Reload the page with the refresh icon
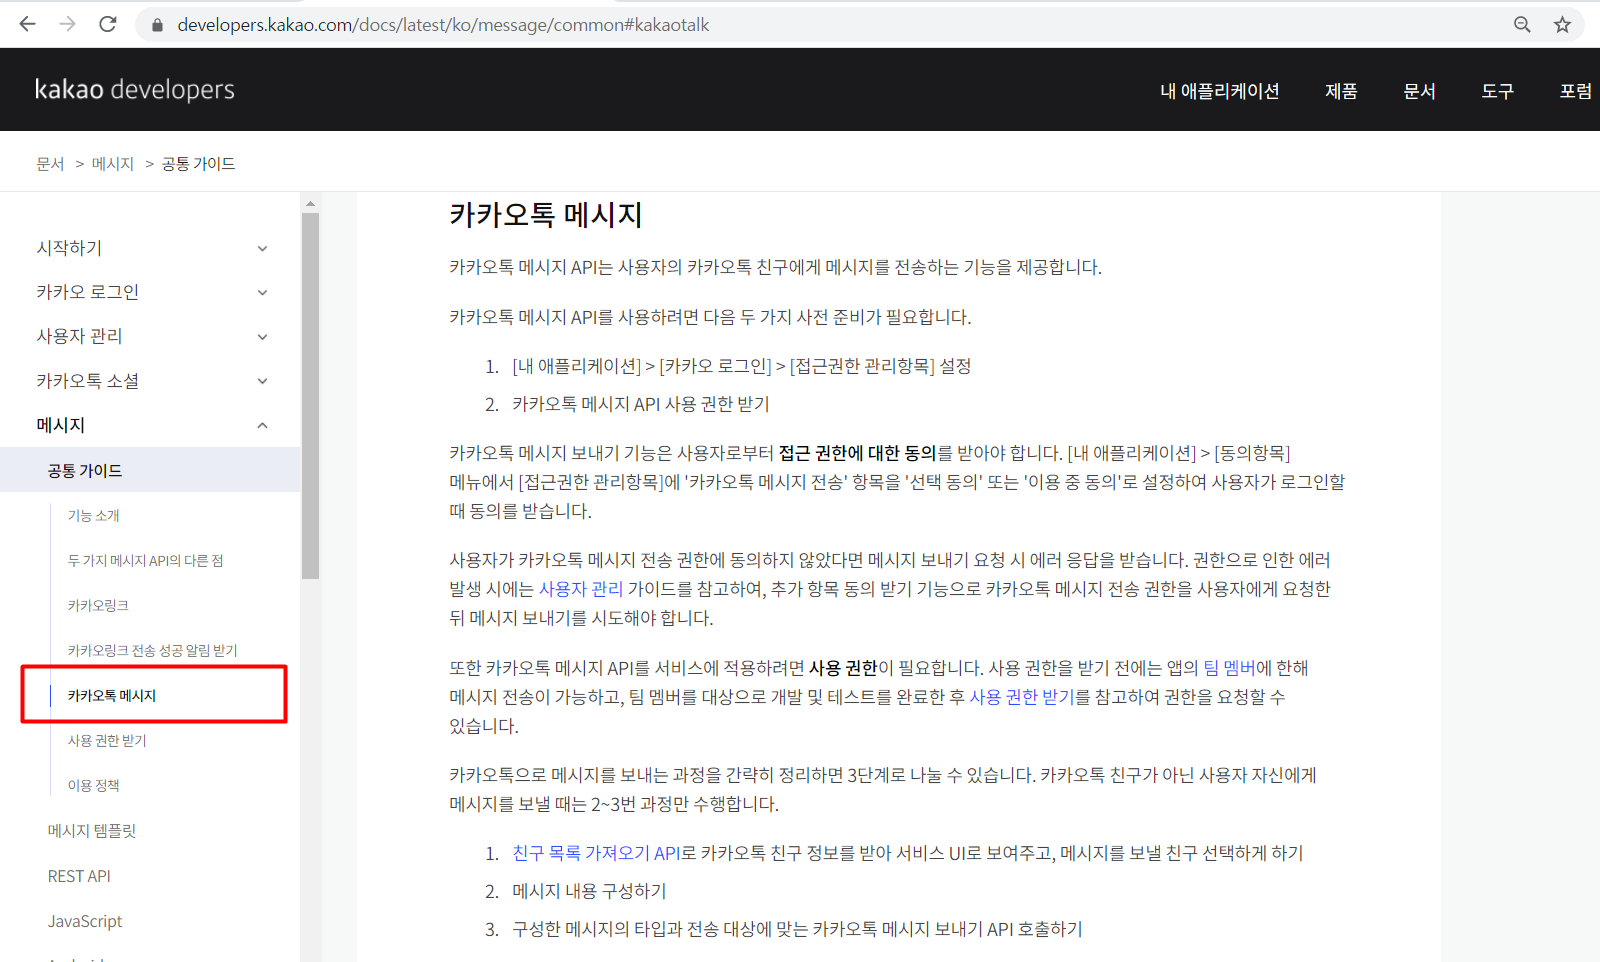This screenshot has width=1600, height=962. point(108,24)
